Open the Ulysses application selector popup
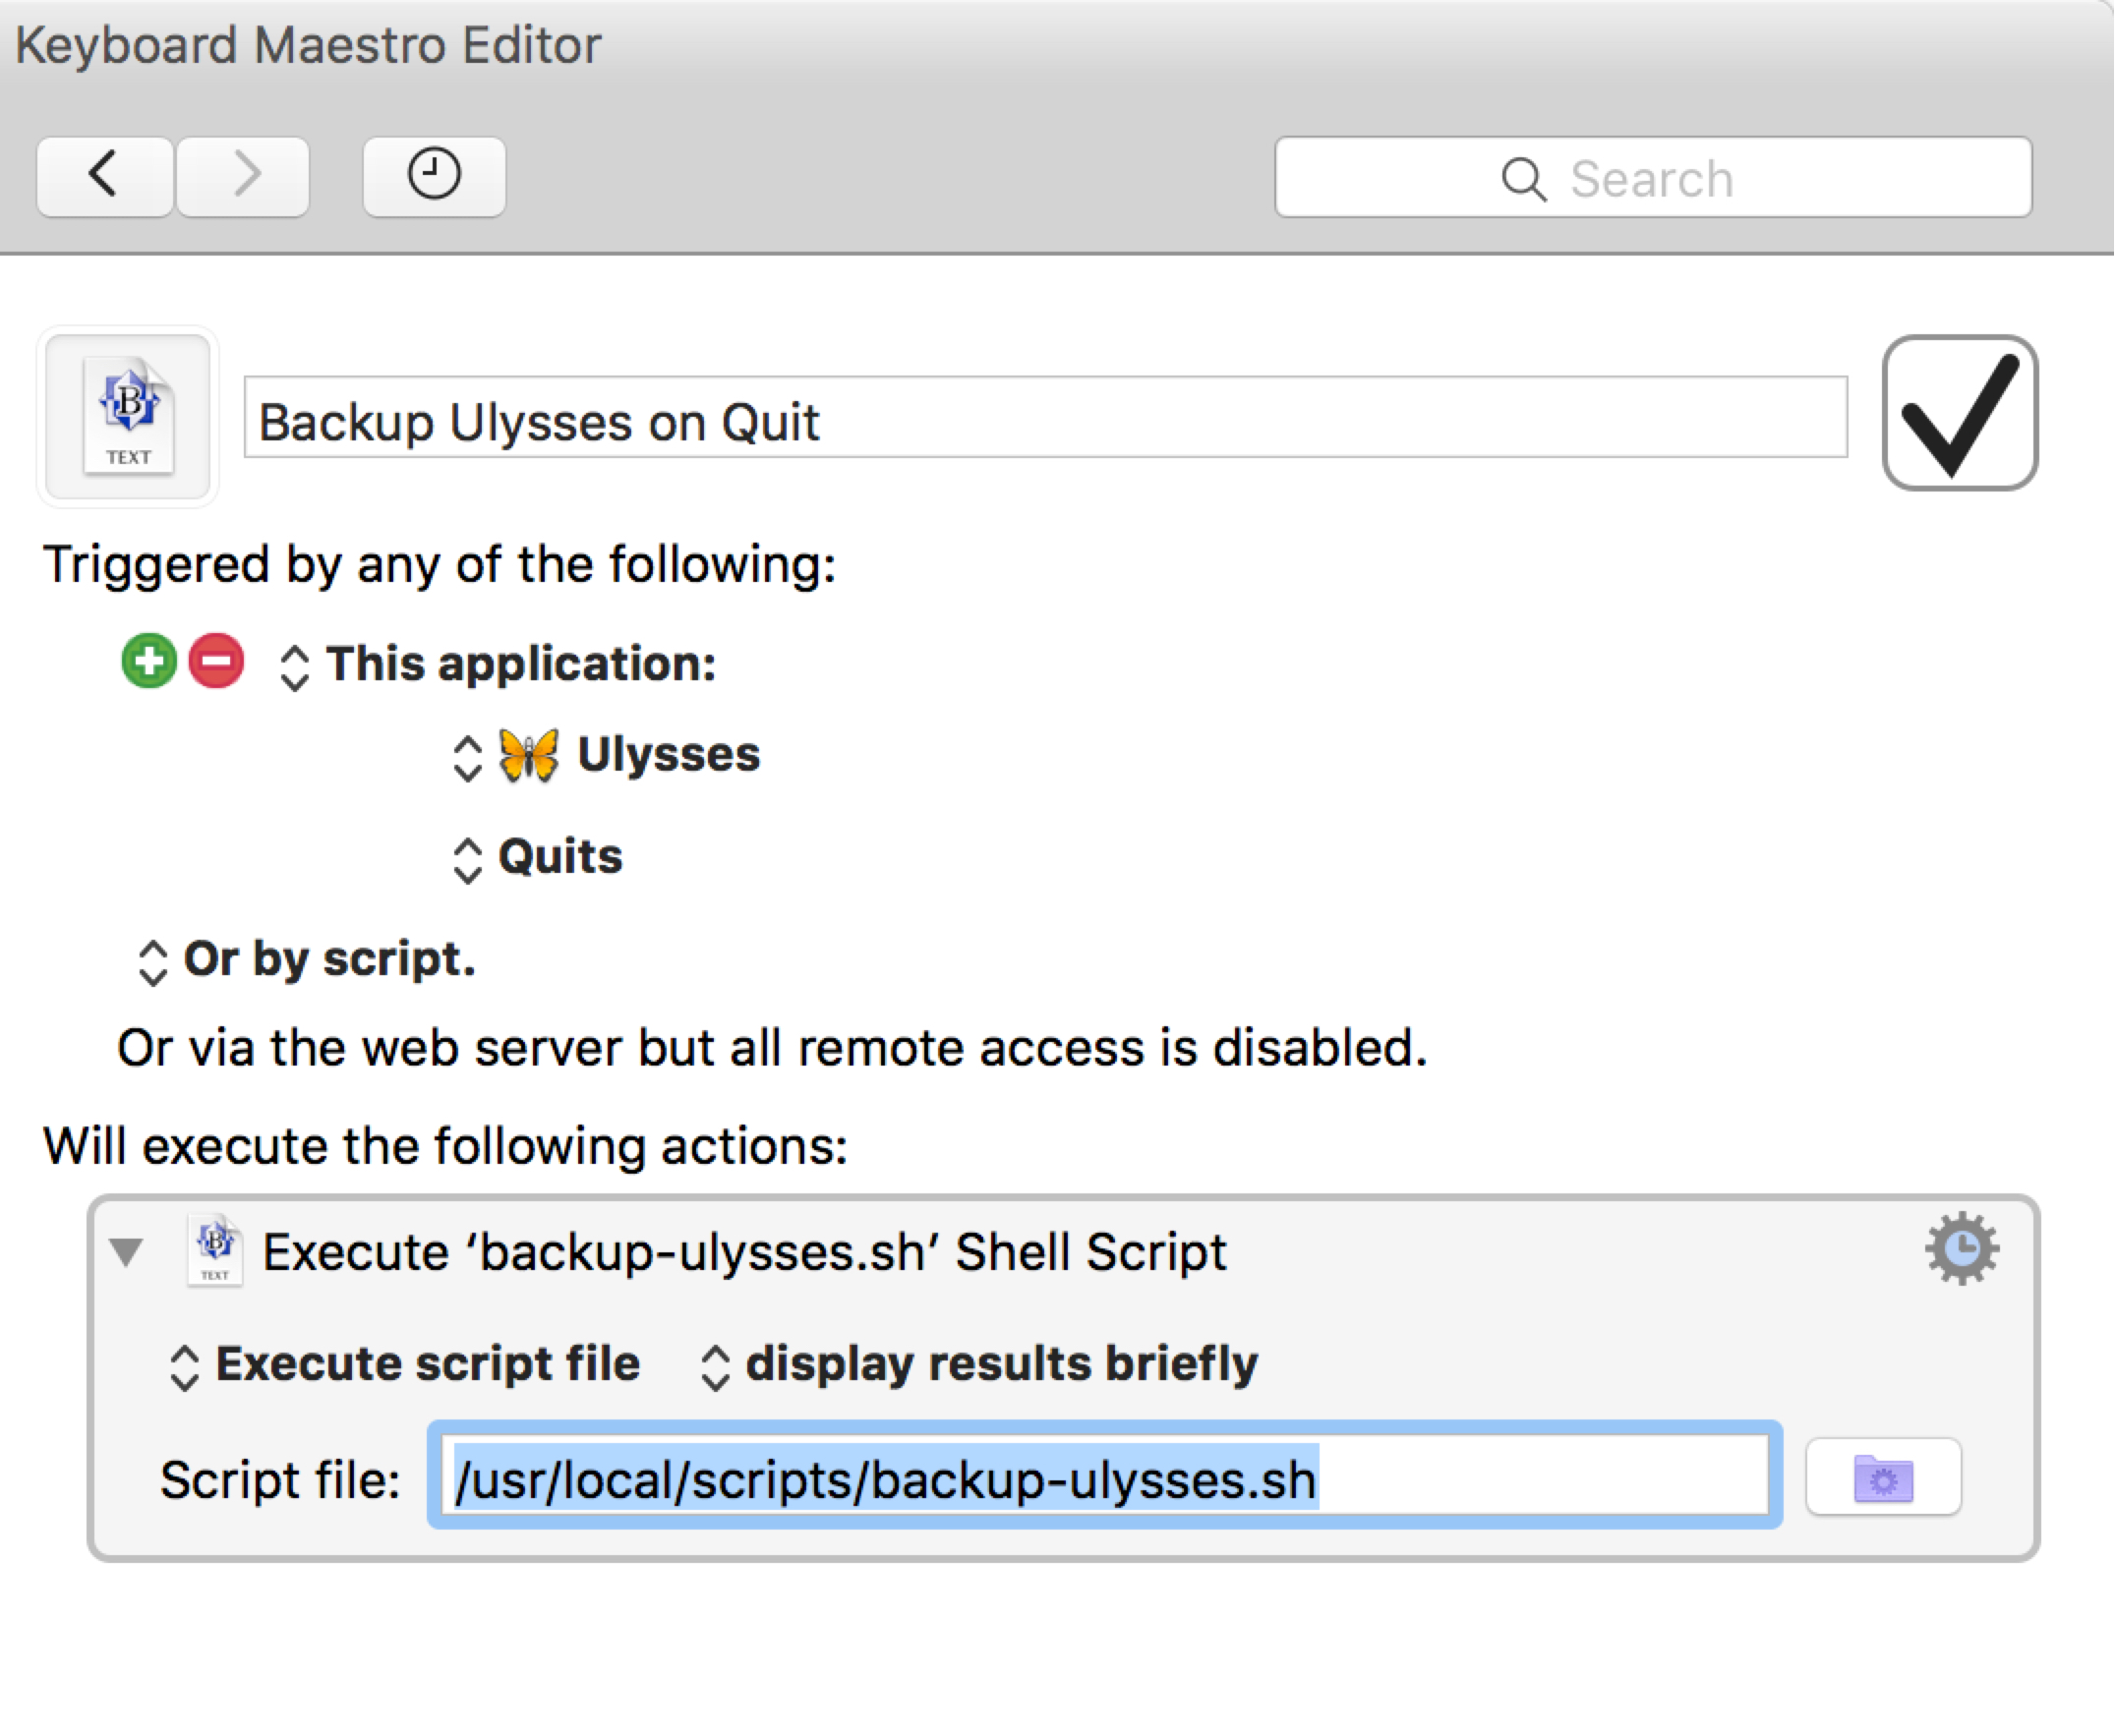This screenshot has width=2116, height=1736. (608, 756)
